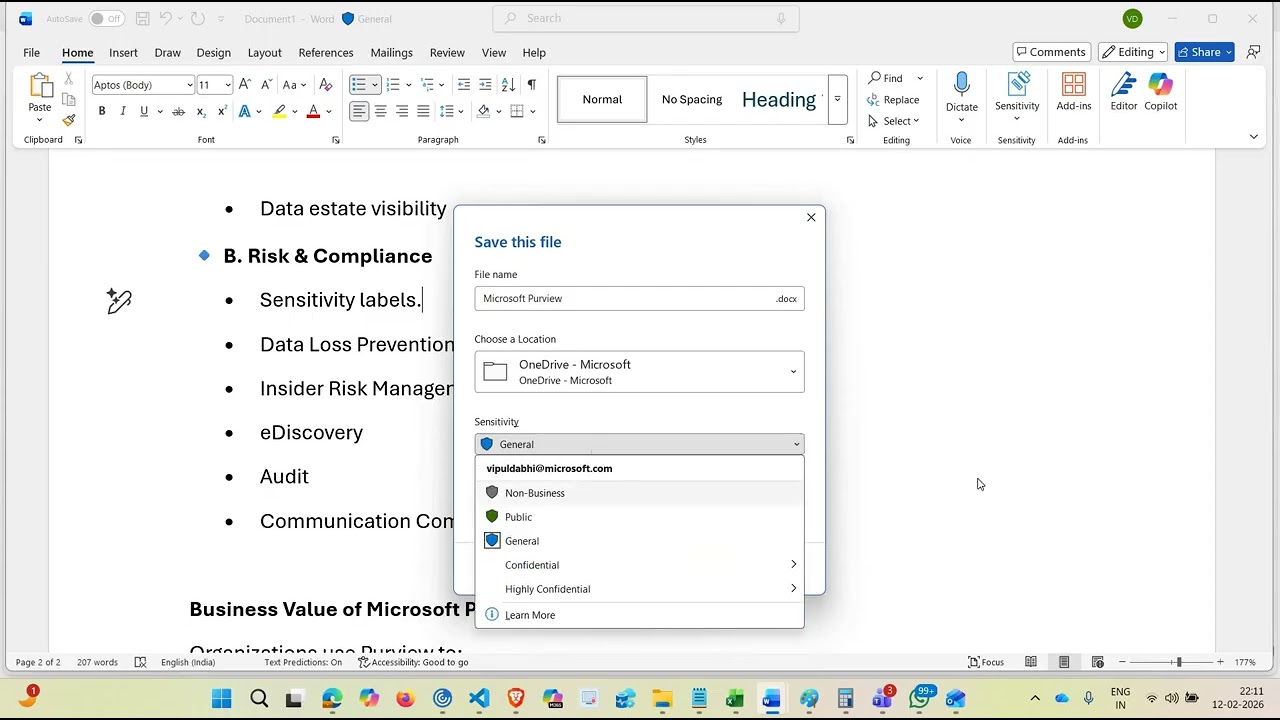Click the Format Painter brush icon
1280x720 pixels.
pos(68,120)
